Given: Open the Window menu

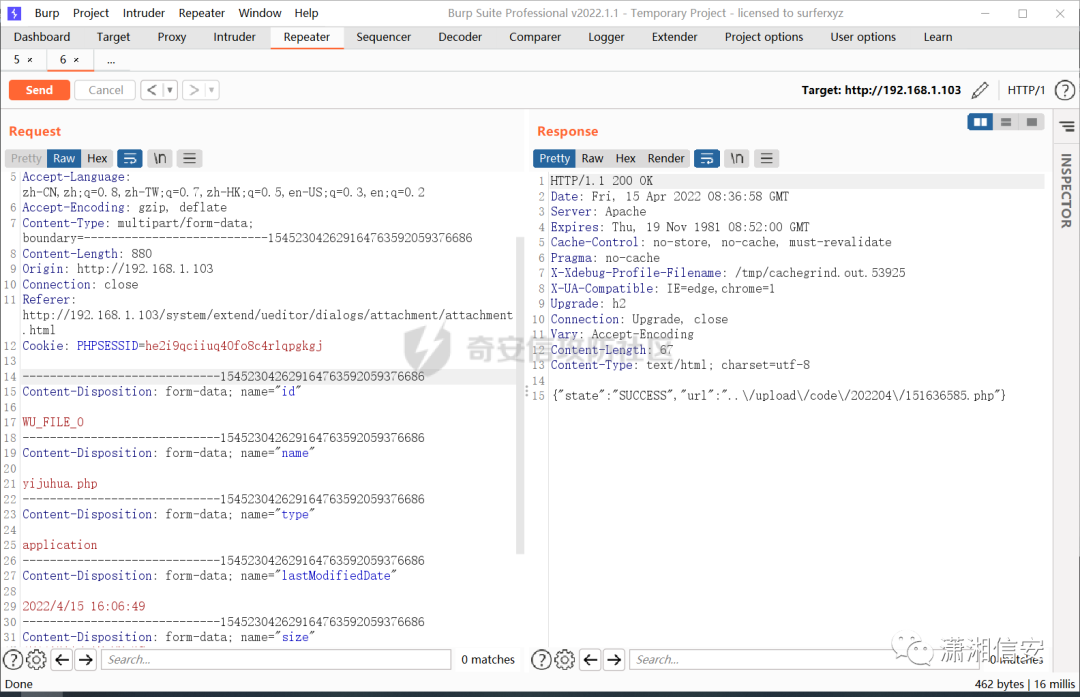Looking at the screenshot, I should pos(260,13).
